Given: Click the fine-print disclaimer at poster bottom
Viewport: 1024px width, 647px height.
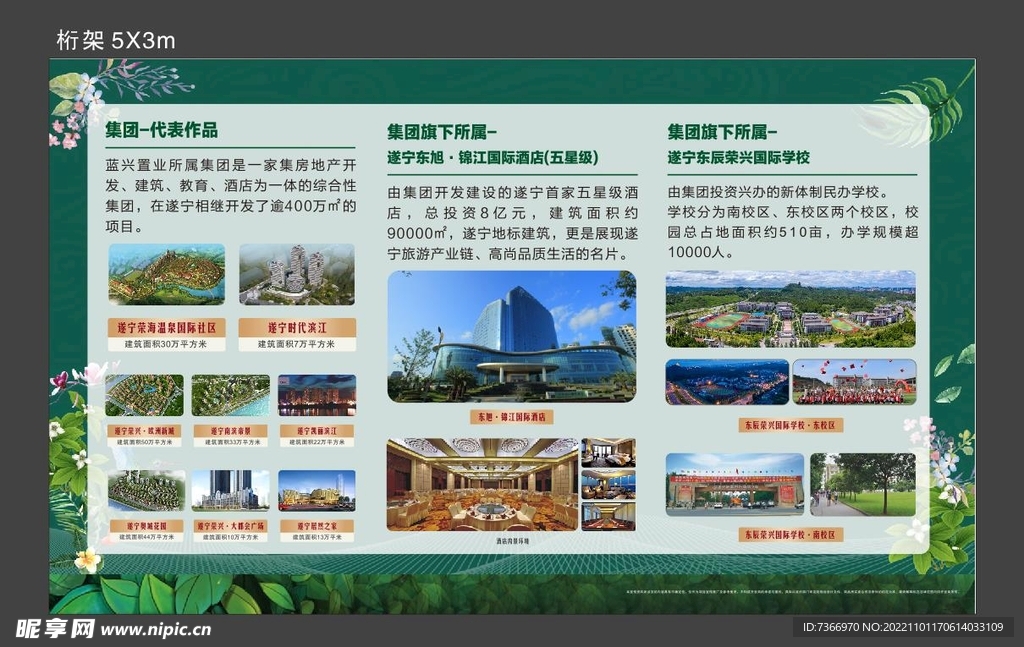Looking at the screenshot, I should 792,592.
